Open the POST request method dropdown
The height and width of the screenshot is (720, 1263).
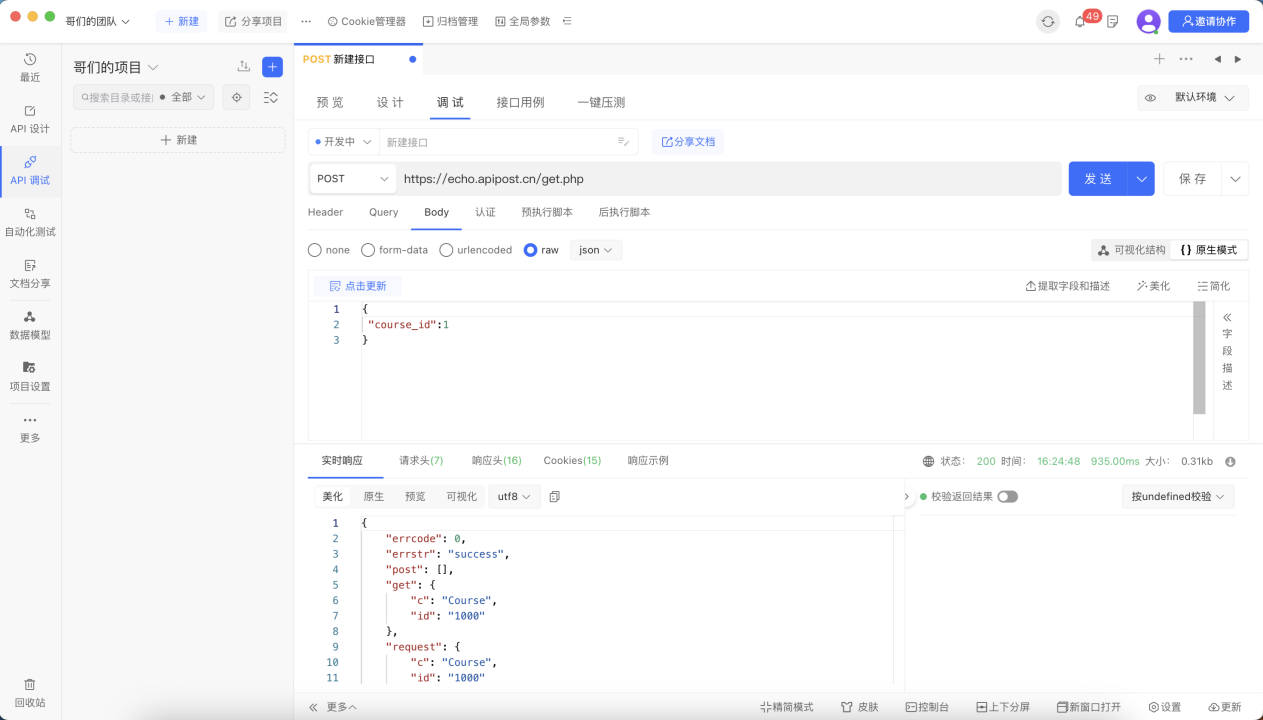click(353, 179)
